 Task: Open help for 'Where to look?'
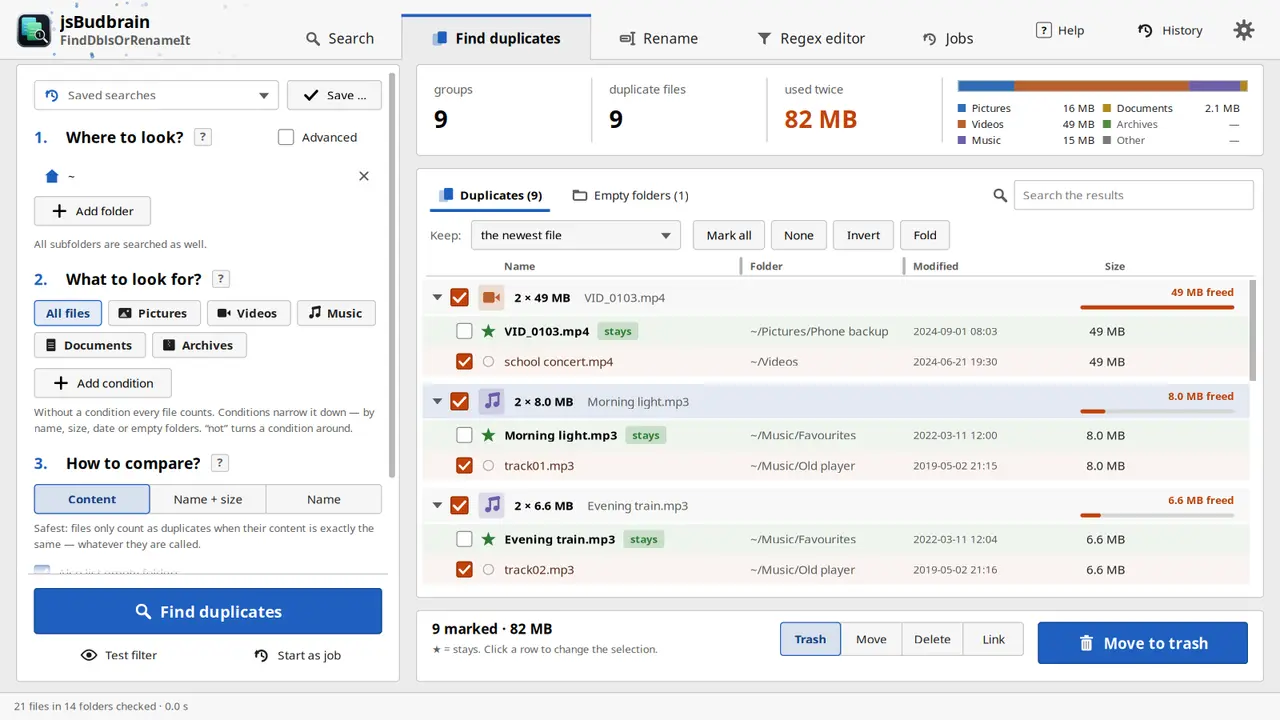[203, 137]
